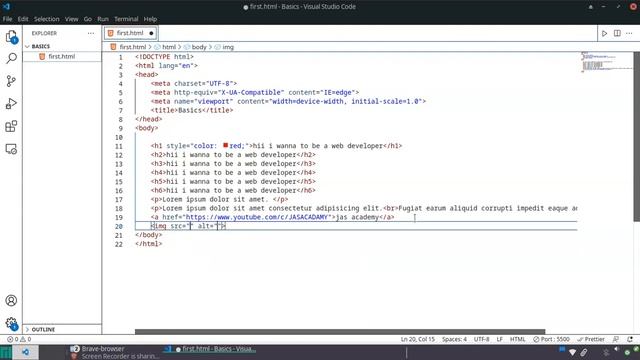
Task: Open the View menu
Action: pyautogui.click(x=71, y=19)
